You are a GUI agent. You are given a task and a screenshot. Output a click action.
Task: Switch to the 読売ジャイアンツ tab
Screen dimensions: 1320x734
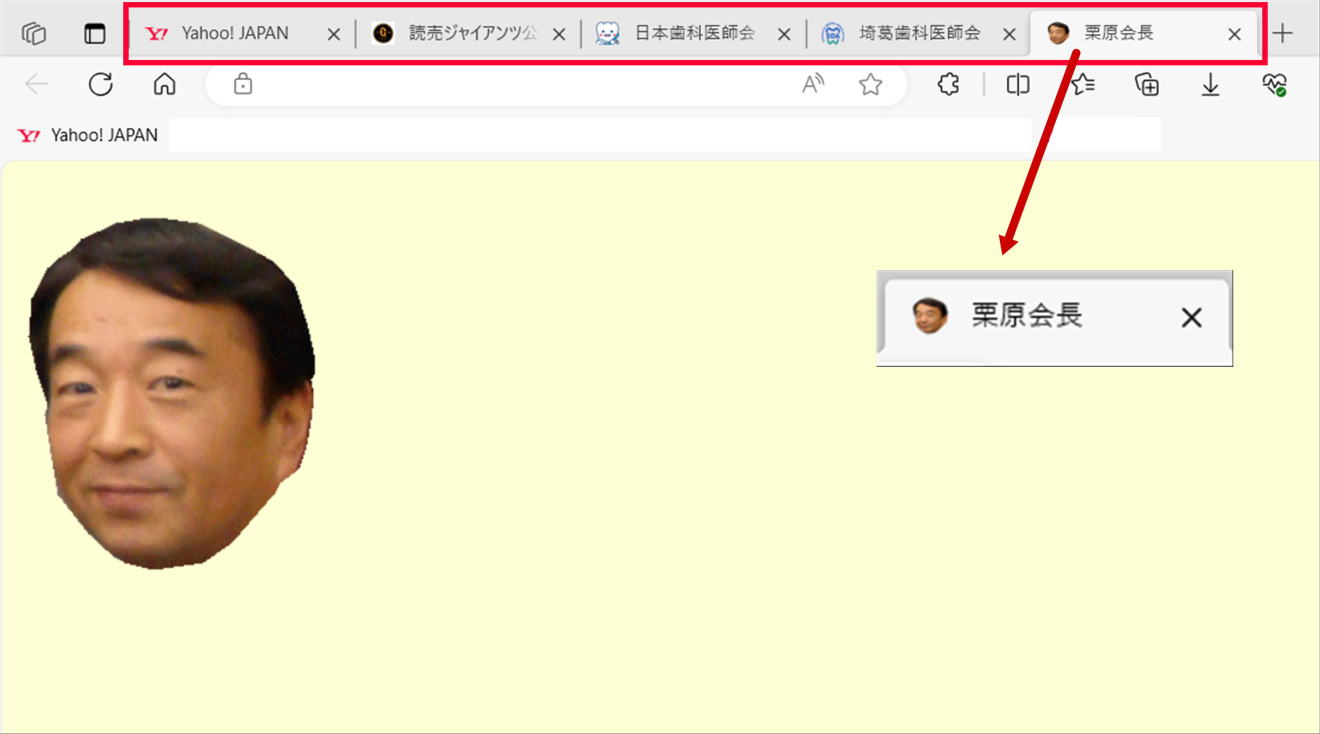point(460,34)
